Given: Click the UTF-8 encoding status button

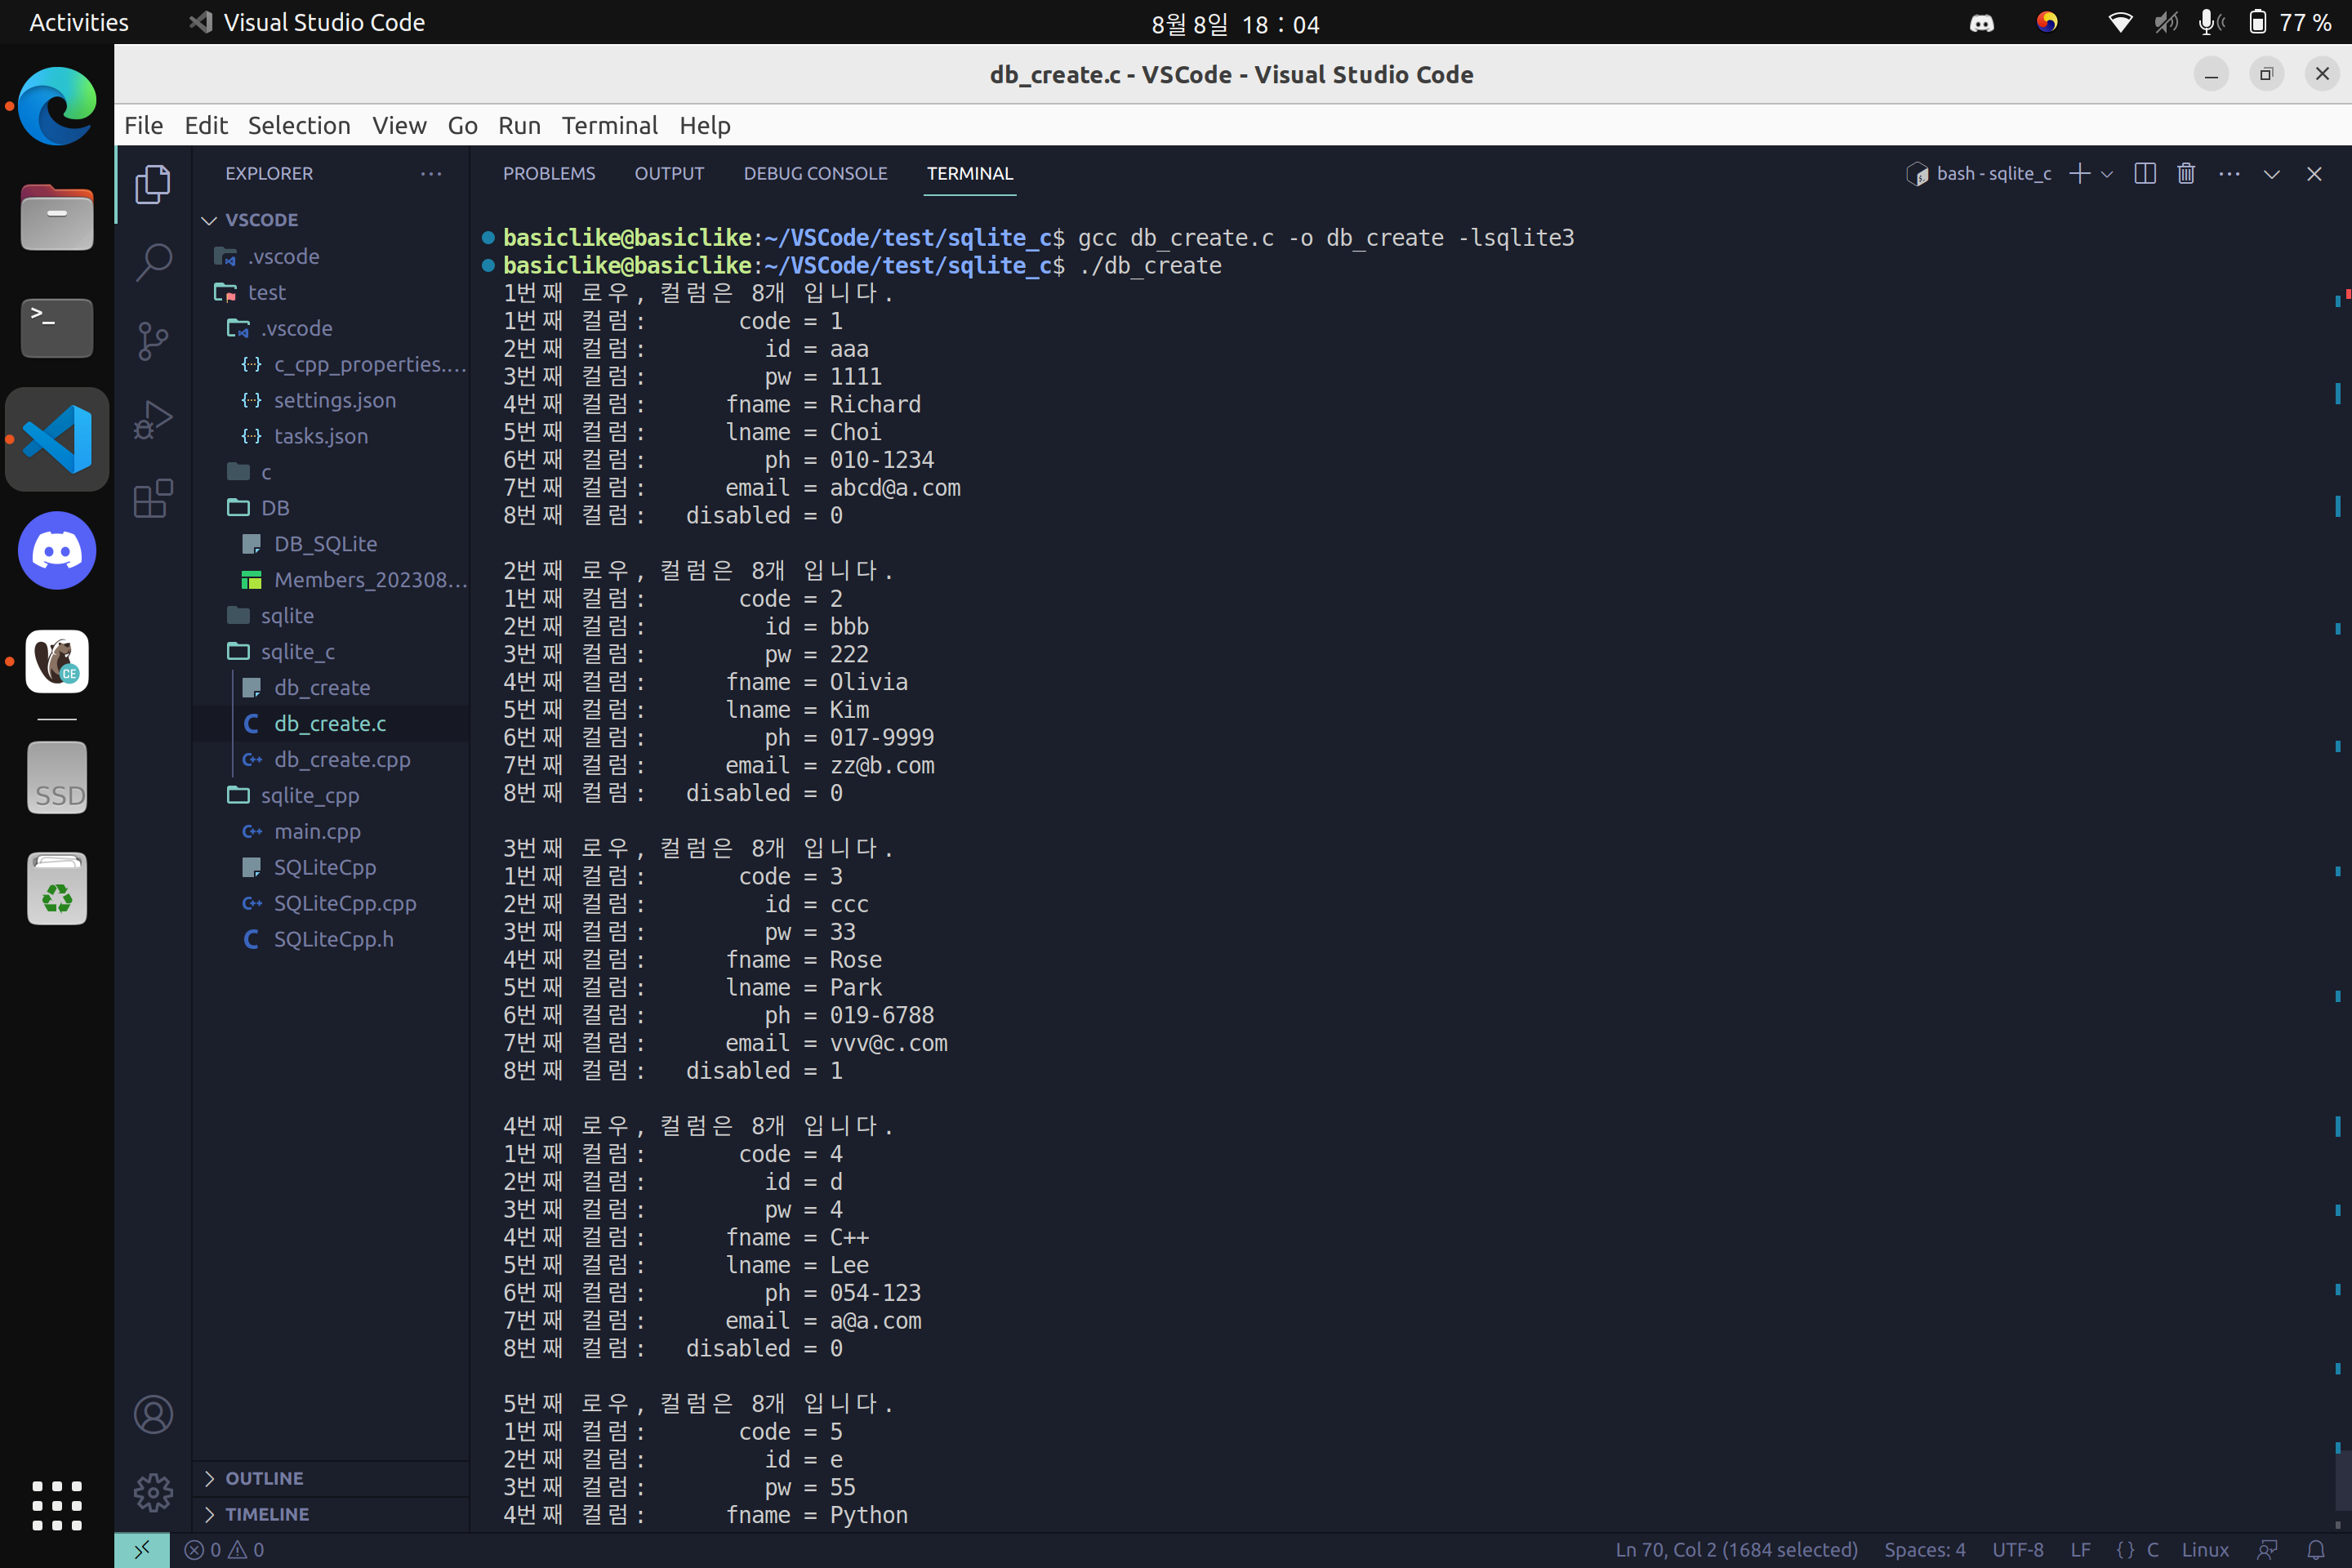Looking at the screenshot, I should click(2017, 1549).
